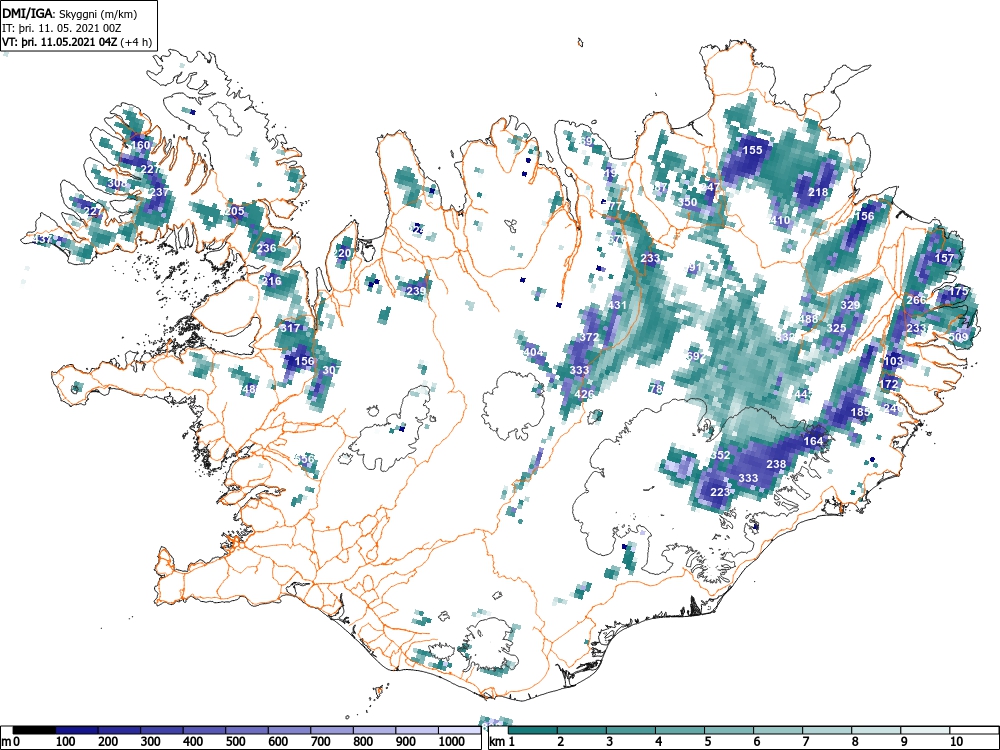Click the map value '103'
This screenshot has width=1000, height=750.
coord(893,360)
